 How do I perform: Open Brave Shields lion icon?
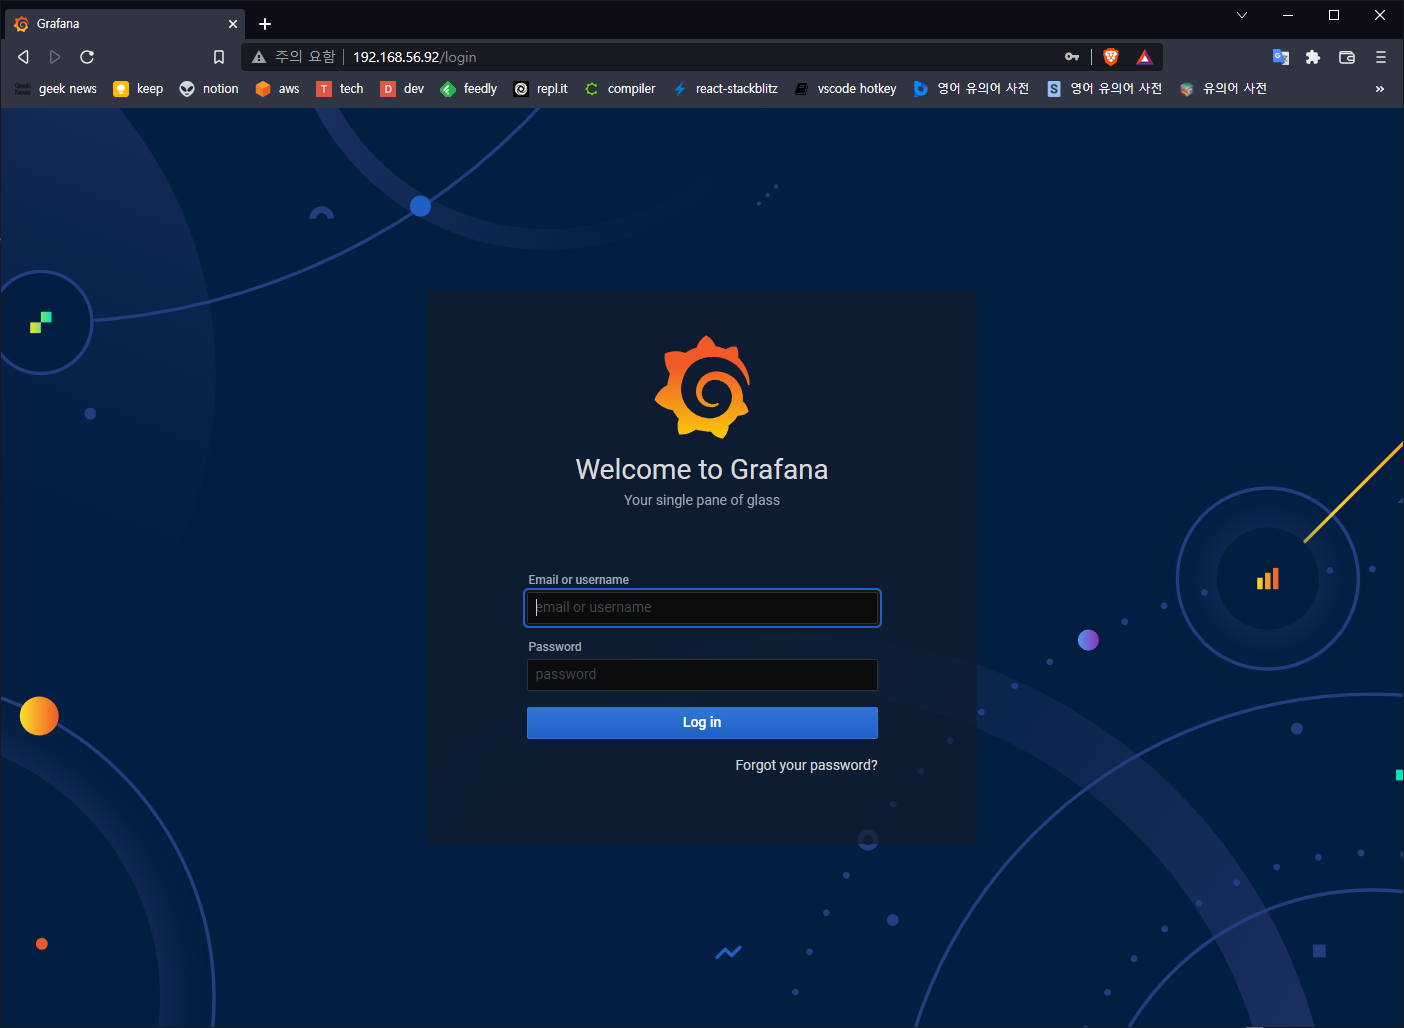point(1110,57)
